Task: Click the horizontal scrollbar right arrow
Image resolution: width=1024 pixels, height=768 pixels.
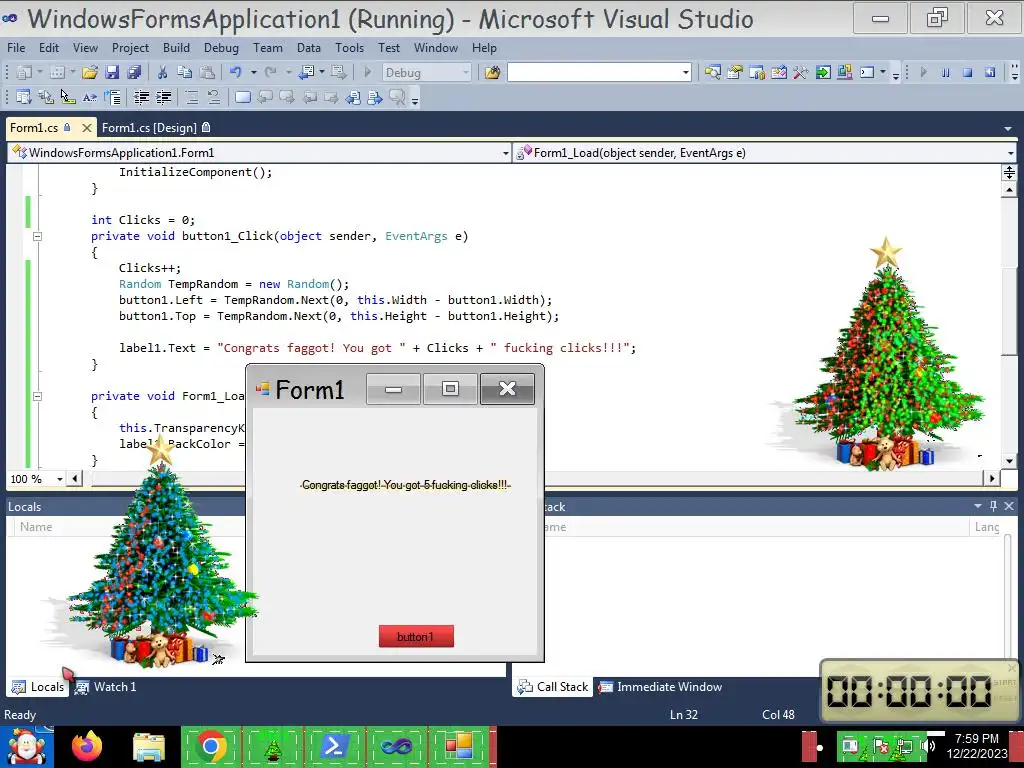Action: (993, 479)
